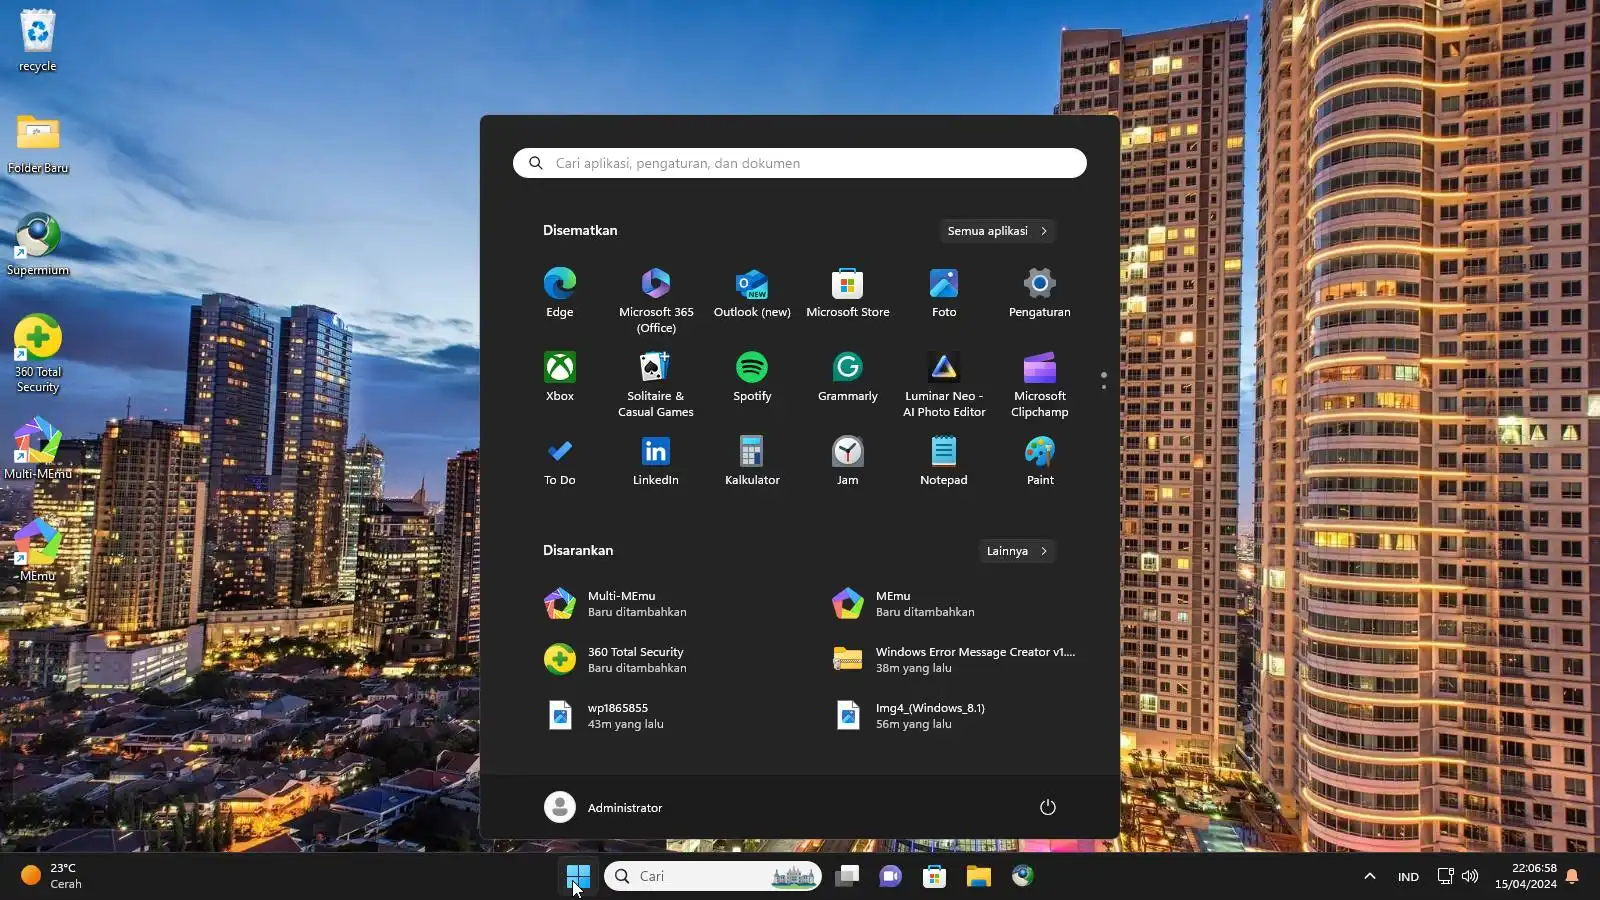Image resolution: width=1600 pixels, height=900 pixels.
Task: Launch Microsoft 365 (Office)
Action: [x=656, y=300]
